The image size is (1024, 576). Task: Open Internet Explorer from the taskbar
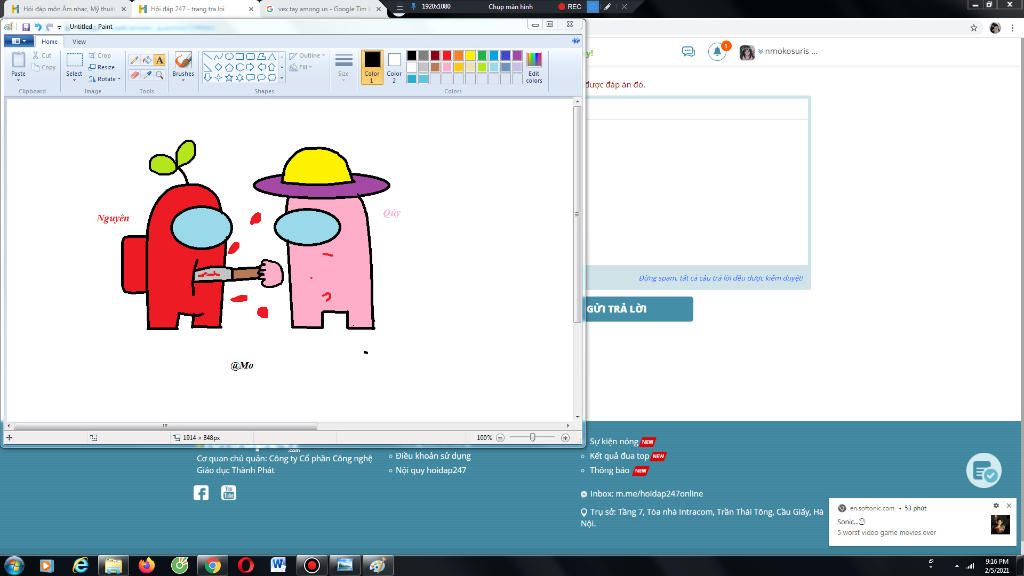pos(80,565)
